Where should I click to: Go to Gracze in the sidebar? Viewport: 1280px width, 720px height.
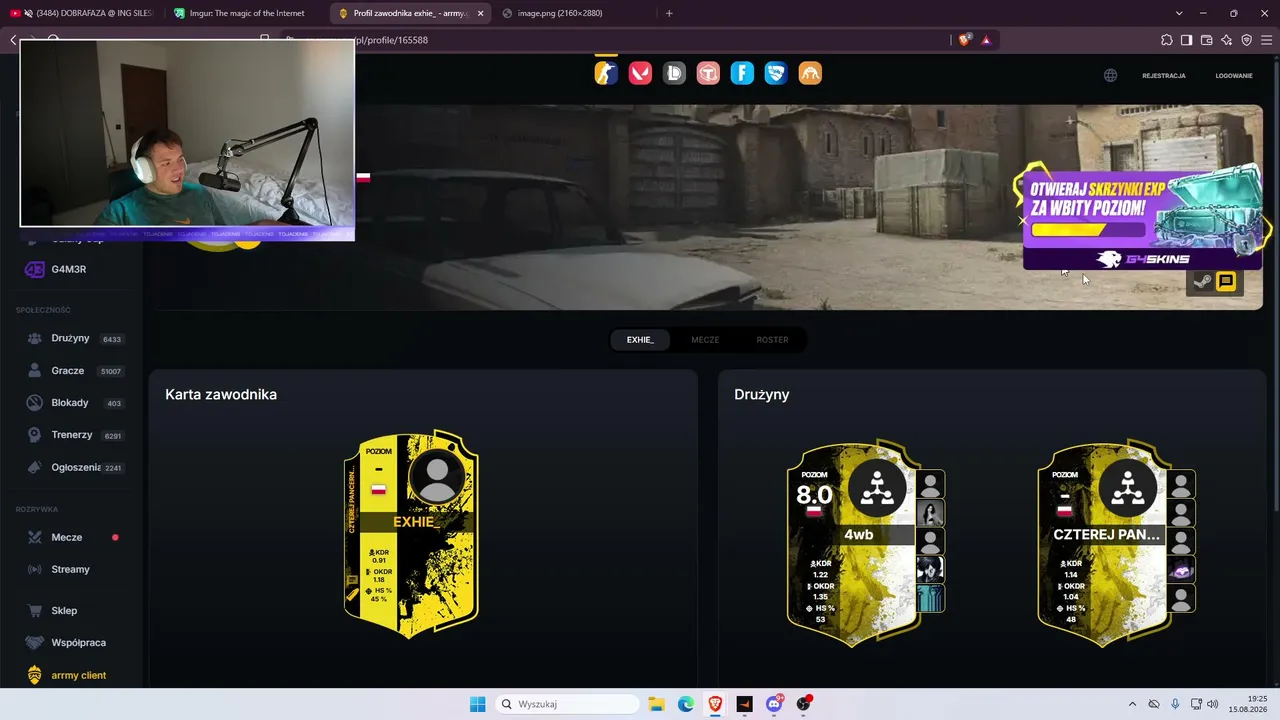click(70, 370)
